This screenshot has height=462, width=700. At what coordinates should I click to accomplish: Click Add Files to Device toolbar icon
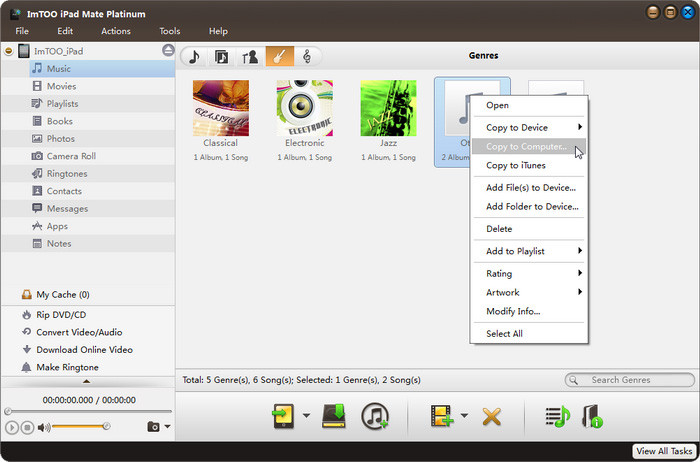point(442,416)
